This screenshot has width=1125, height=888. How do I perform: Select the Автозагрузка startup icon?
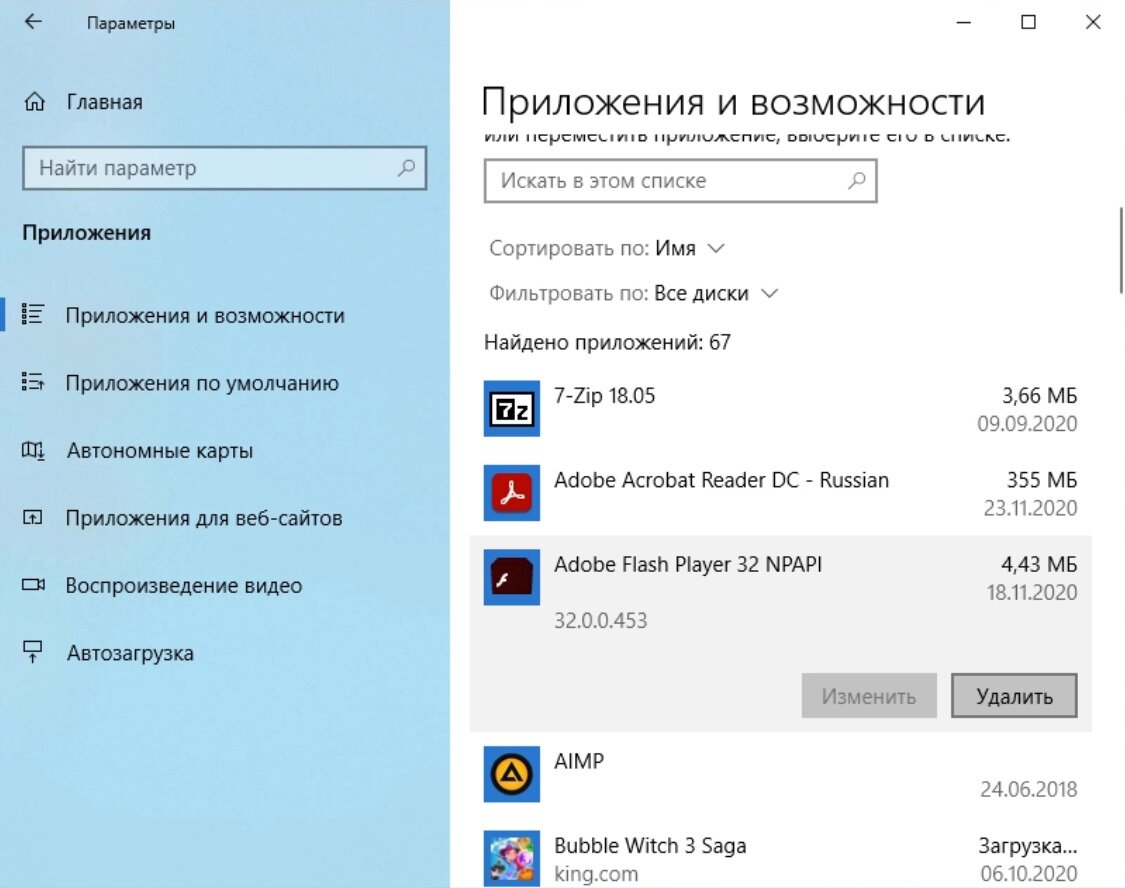click(x=33, y=652)
